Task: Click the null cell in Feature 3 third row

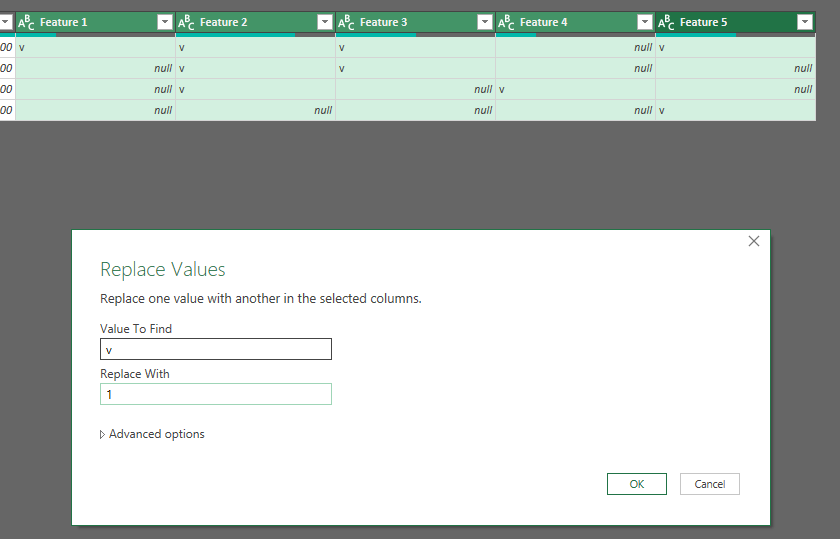Action: point(416,89)
